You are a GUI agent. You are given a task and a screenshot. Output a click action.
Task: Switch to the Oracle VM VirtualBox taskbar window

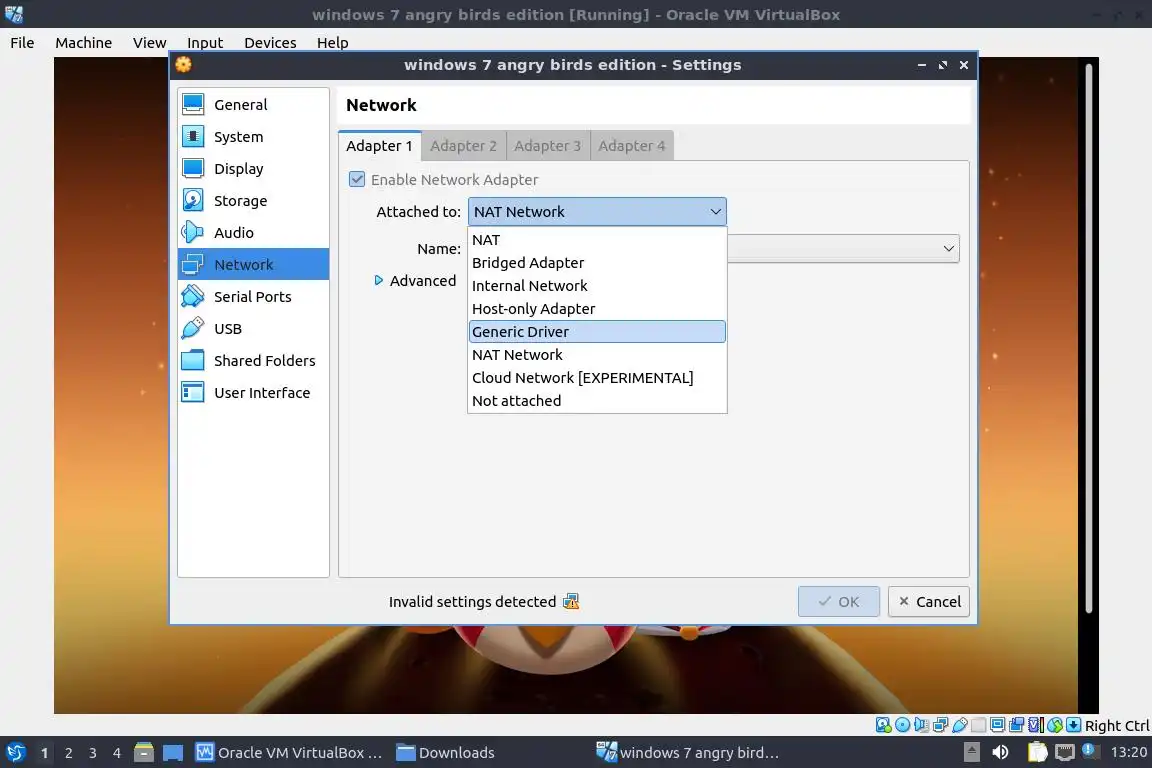[289, 753]
